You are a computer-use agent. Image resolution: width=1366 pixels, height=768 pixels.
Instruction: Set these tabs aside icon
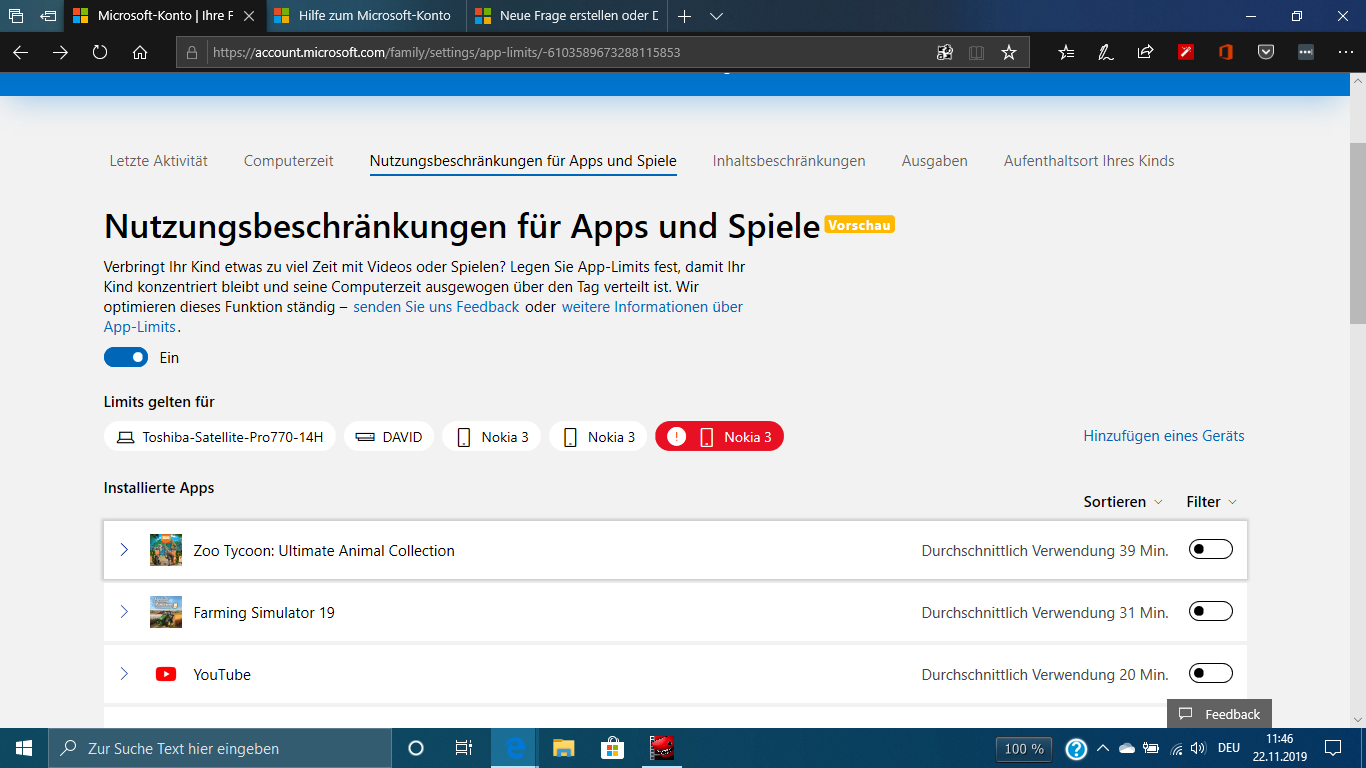(48, 16)
